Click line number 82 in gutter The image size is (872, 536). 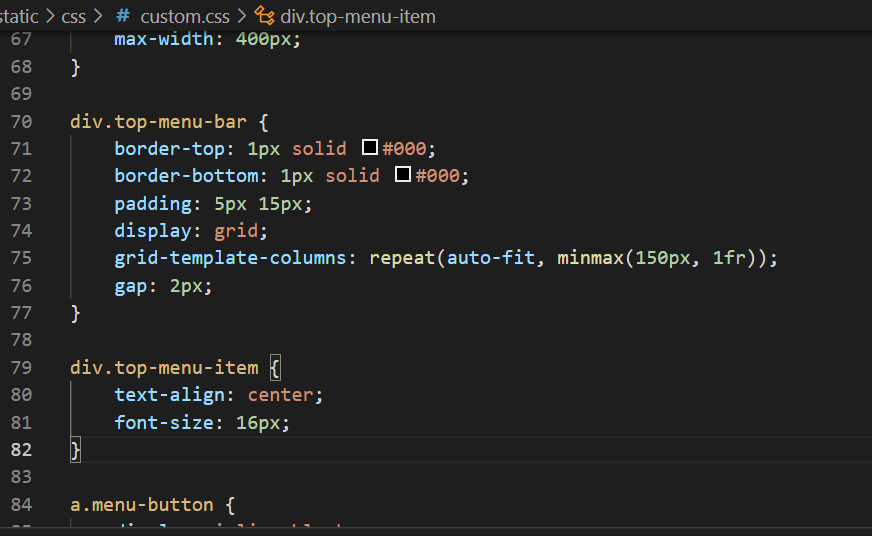21,449
